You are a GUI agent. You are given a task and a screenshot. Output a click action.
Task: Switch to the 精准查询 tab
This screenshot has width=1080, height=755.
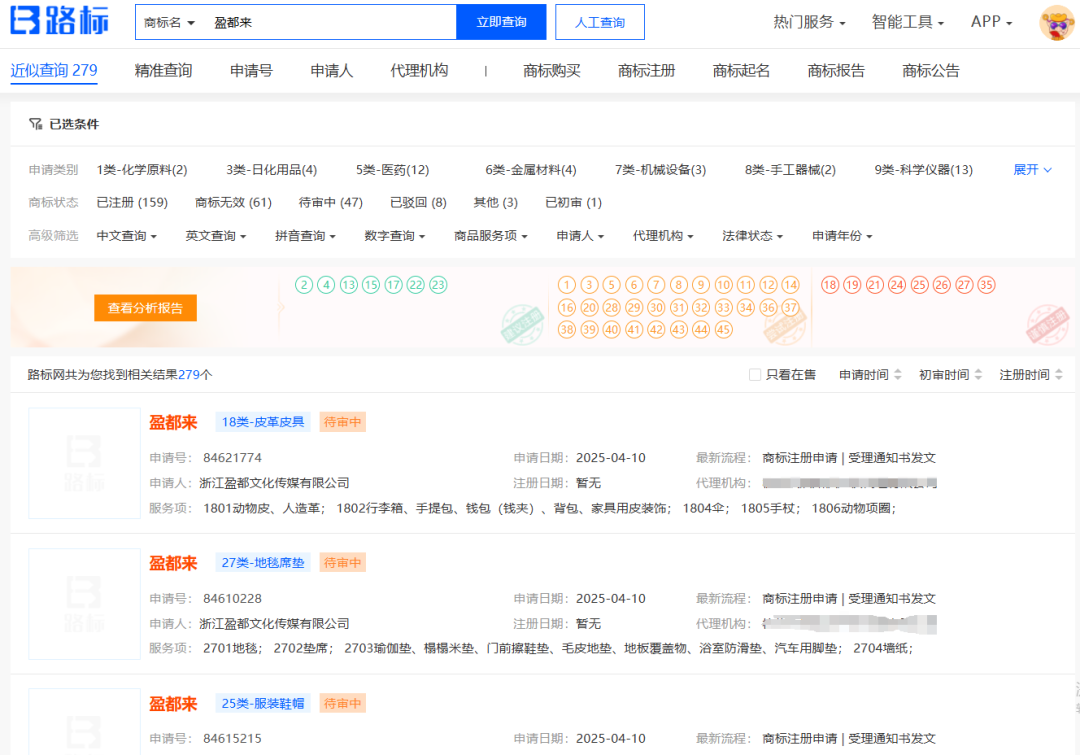pos(163,70)
